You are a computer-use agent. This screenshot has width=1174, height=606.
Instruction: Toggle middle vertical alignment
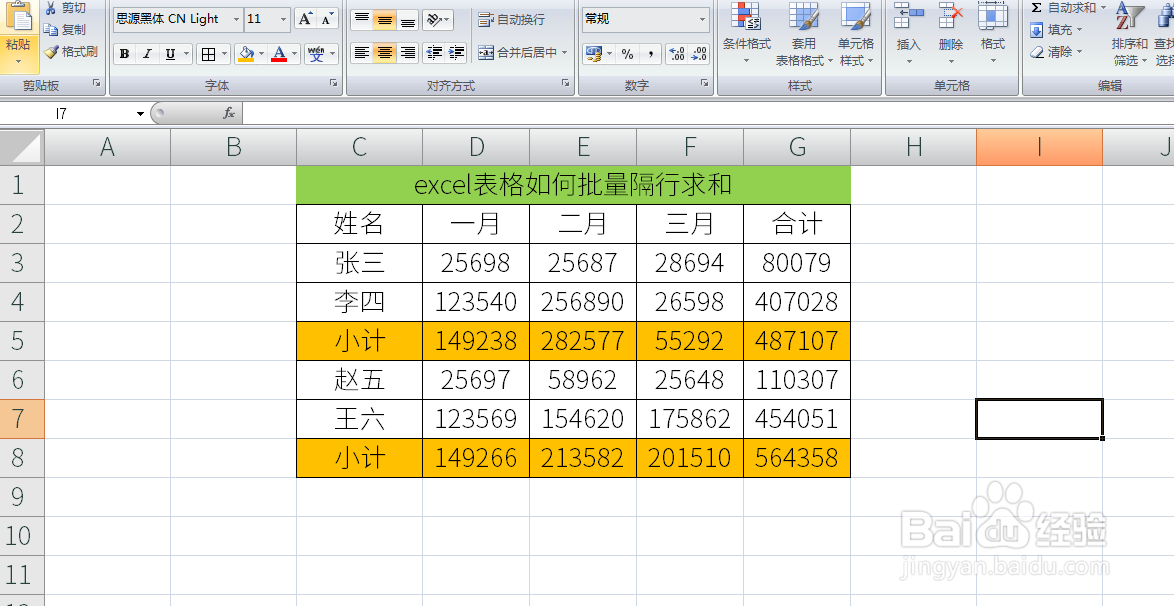[x=385, y=19]
